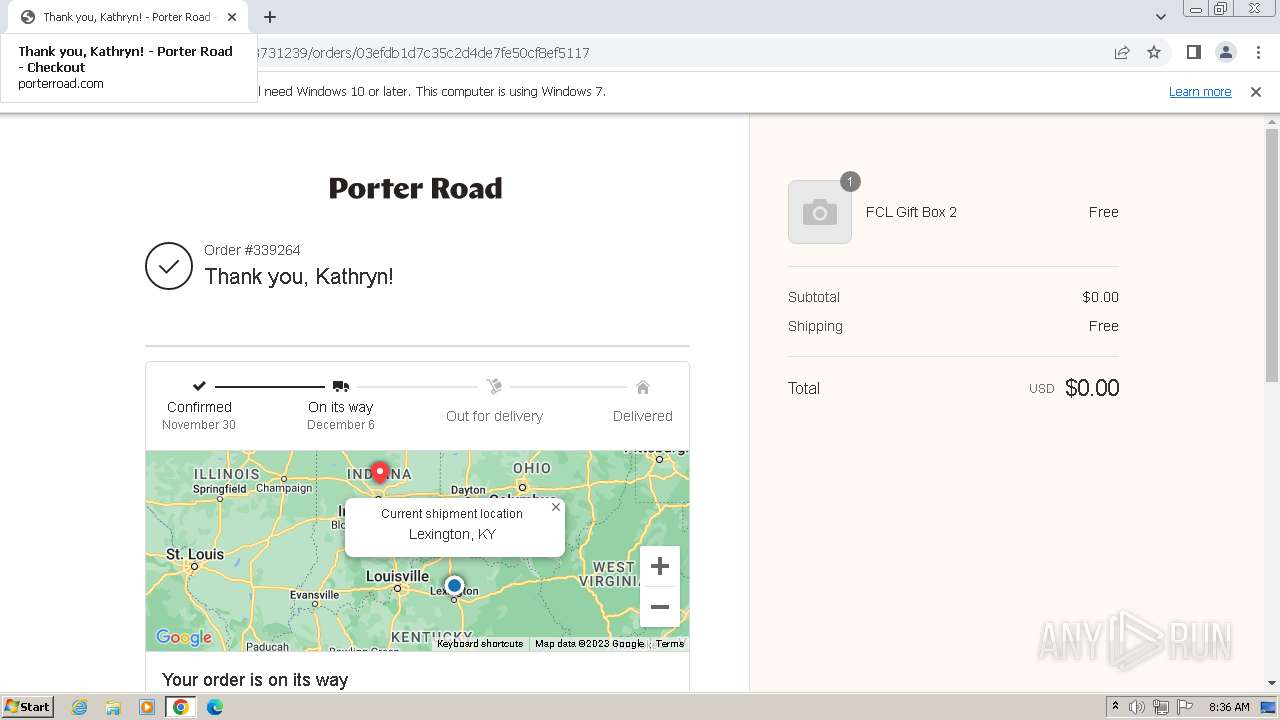Zoom out on the map
Viewport: 1280px width, 720px height.
(660, 607)
